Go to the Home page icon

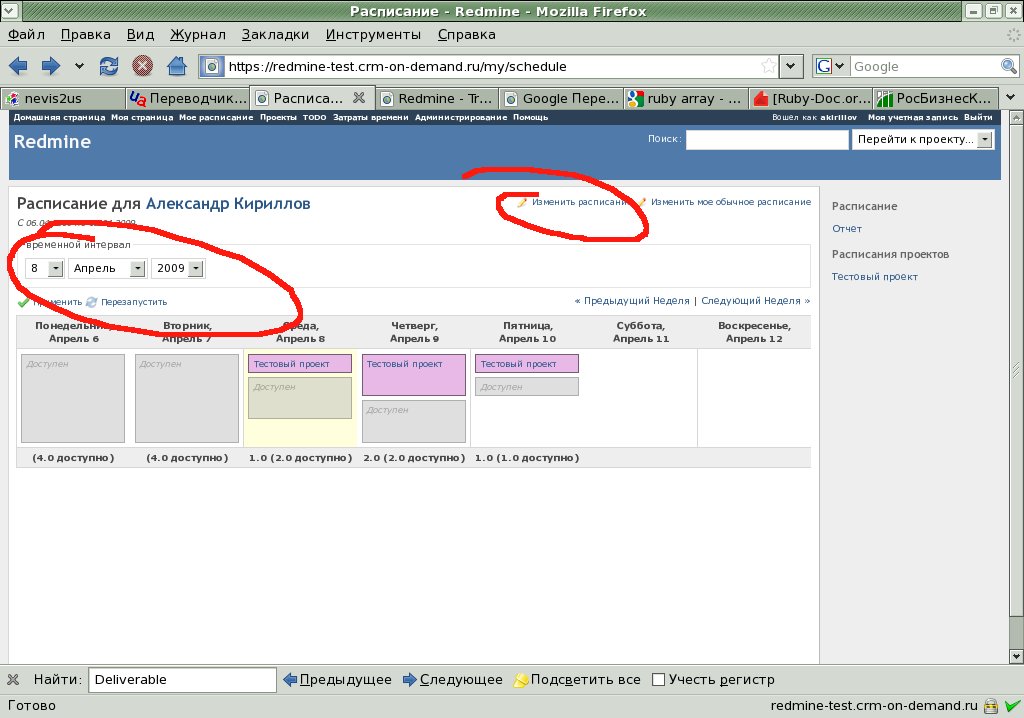pos(177,67)
